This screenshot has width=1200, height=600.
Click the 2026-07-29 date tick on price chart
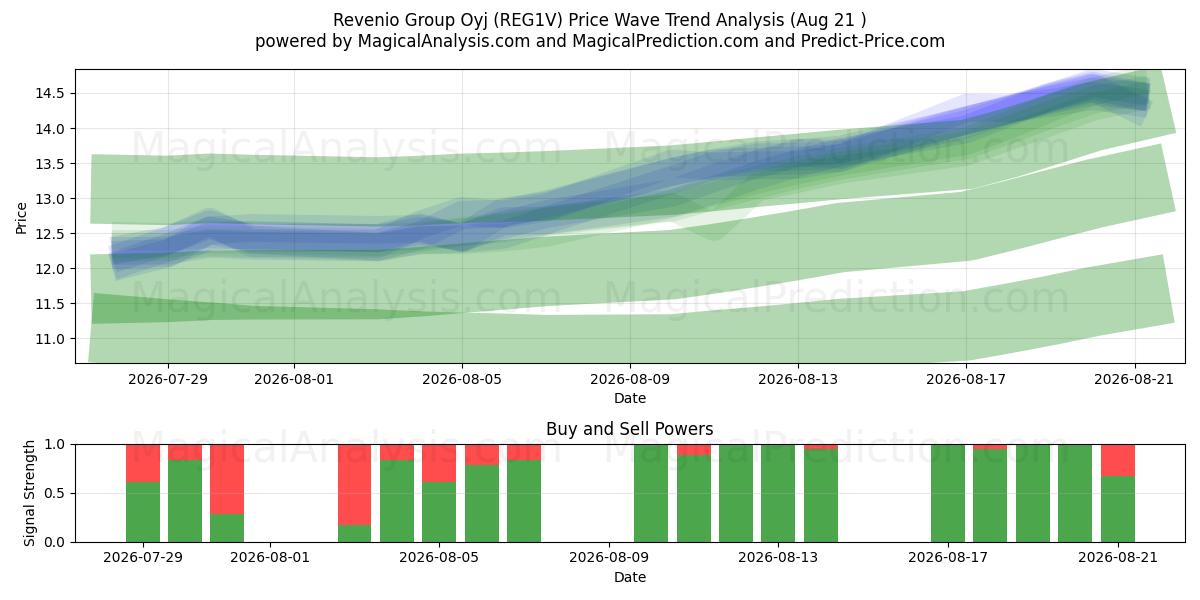click(168, 378)
